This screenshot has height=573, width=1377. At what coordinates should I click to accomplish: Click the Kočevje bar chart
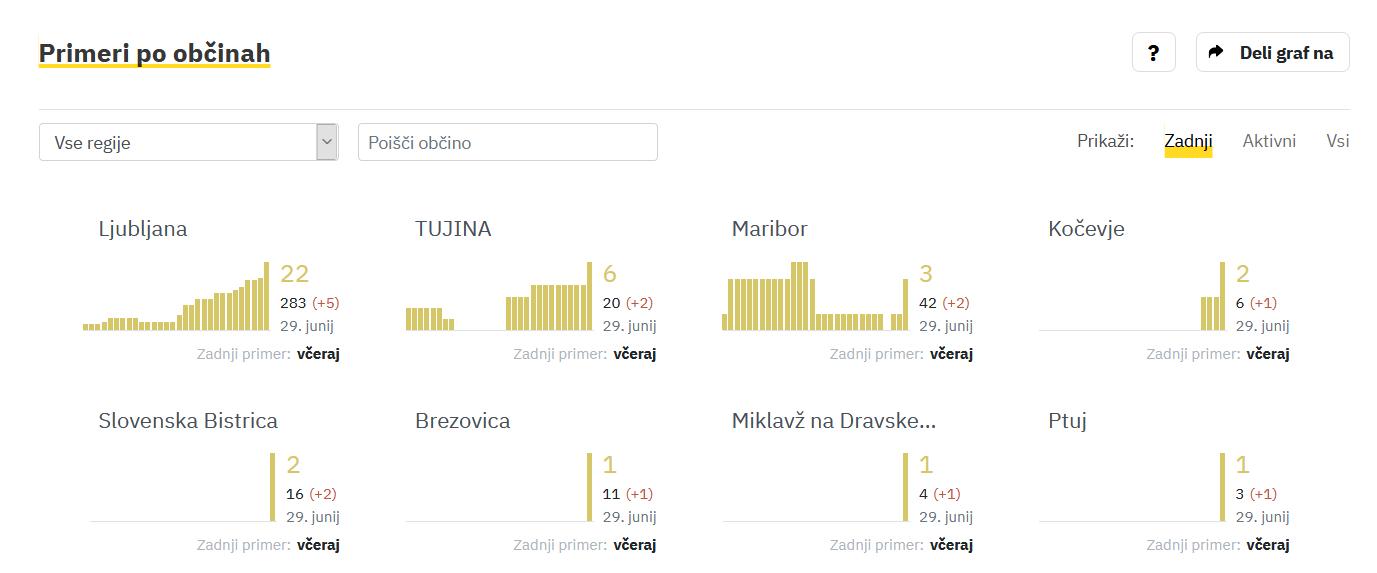[1131, 297]
